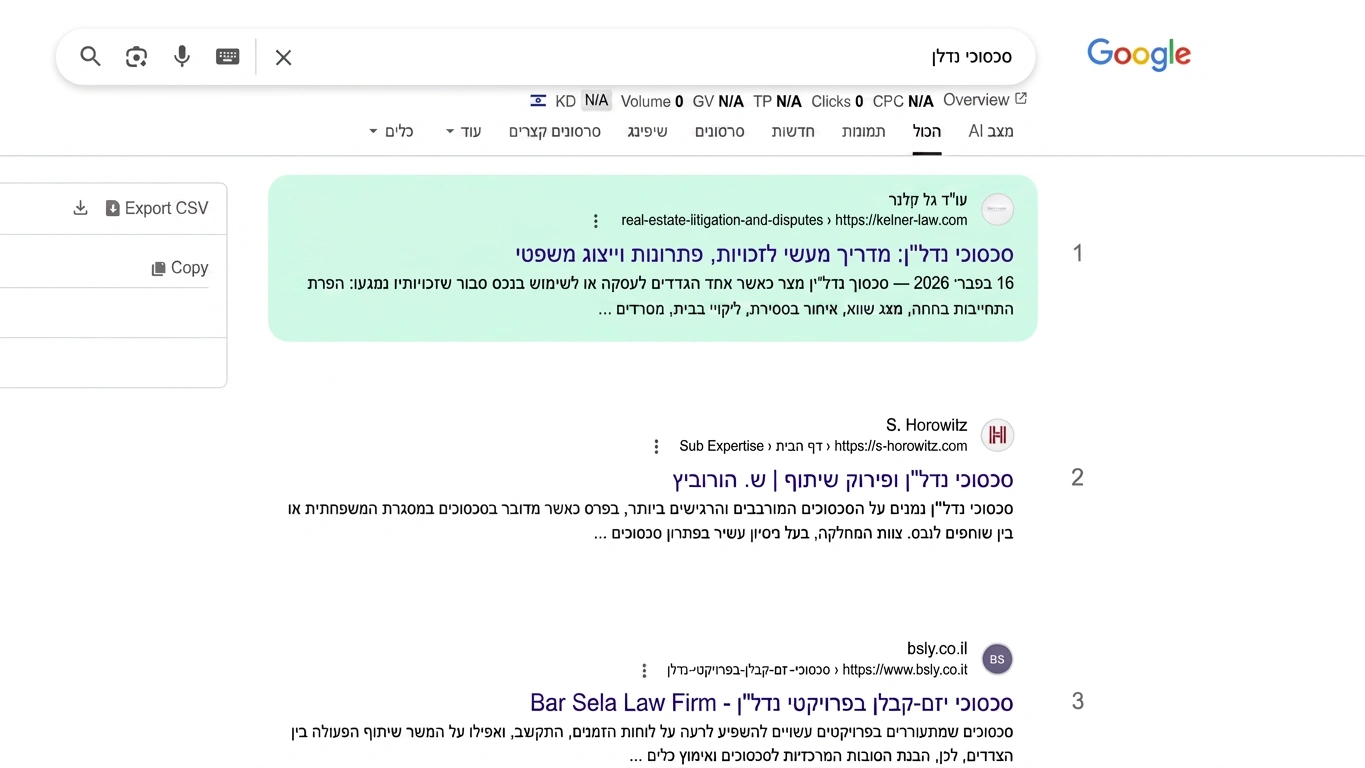This screenshot has height=768, width=1365.
Task: Click the עו"ד גל קלנר site name
Action: click(x=928, y=200)
